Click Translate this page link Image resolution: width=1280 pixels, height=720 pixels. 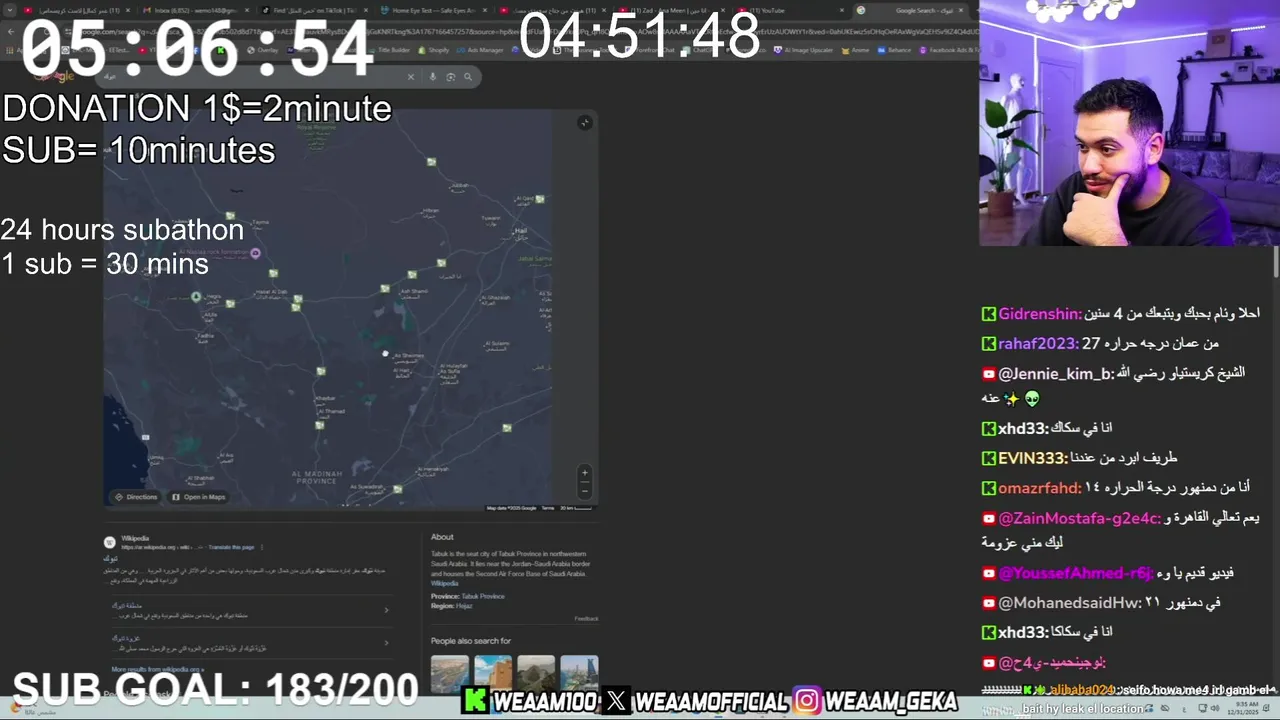[231, 547]
